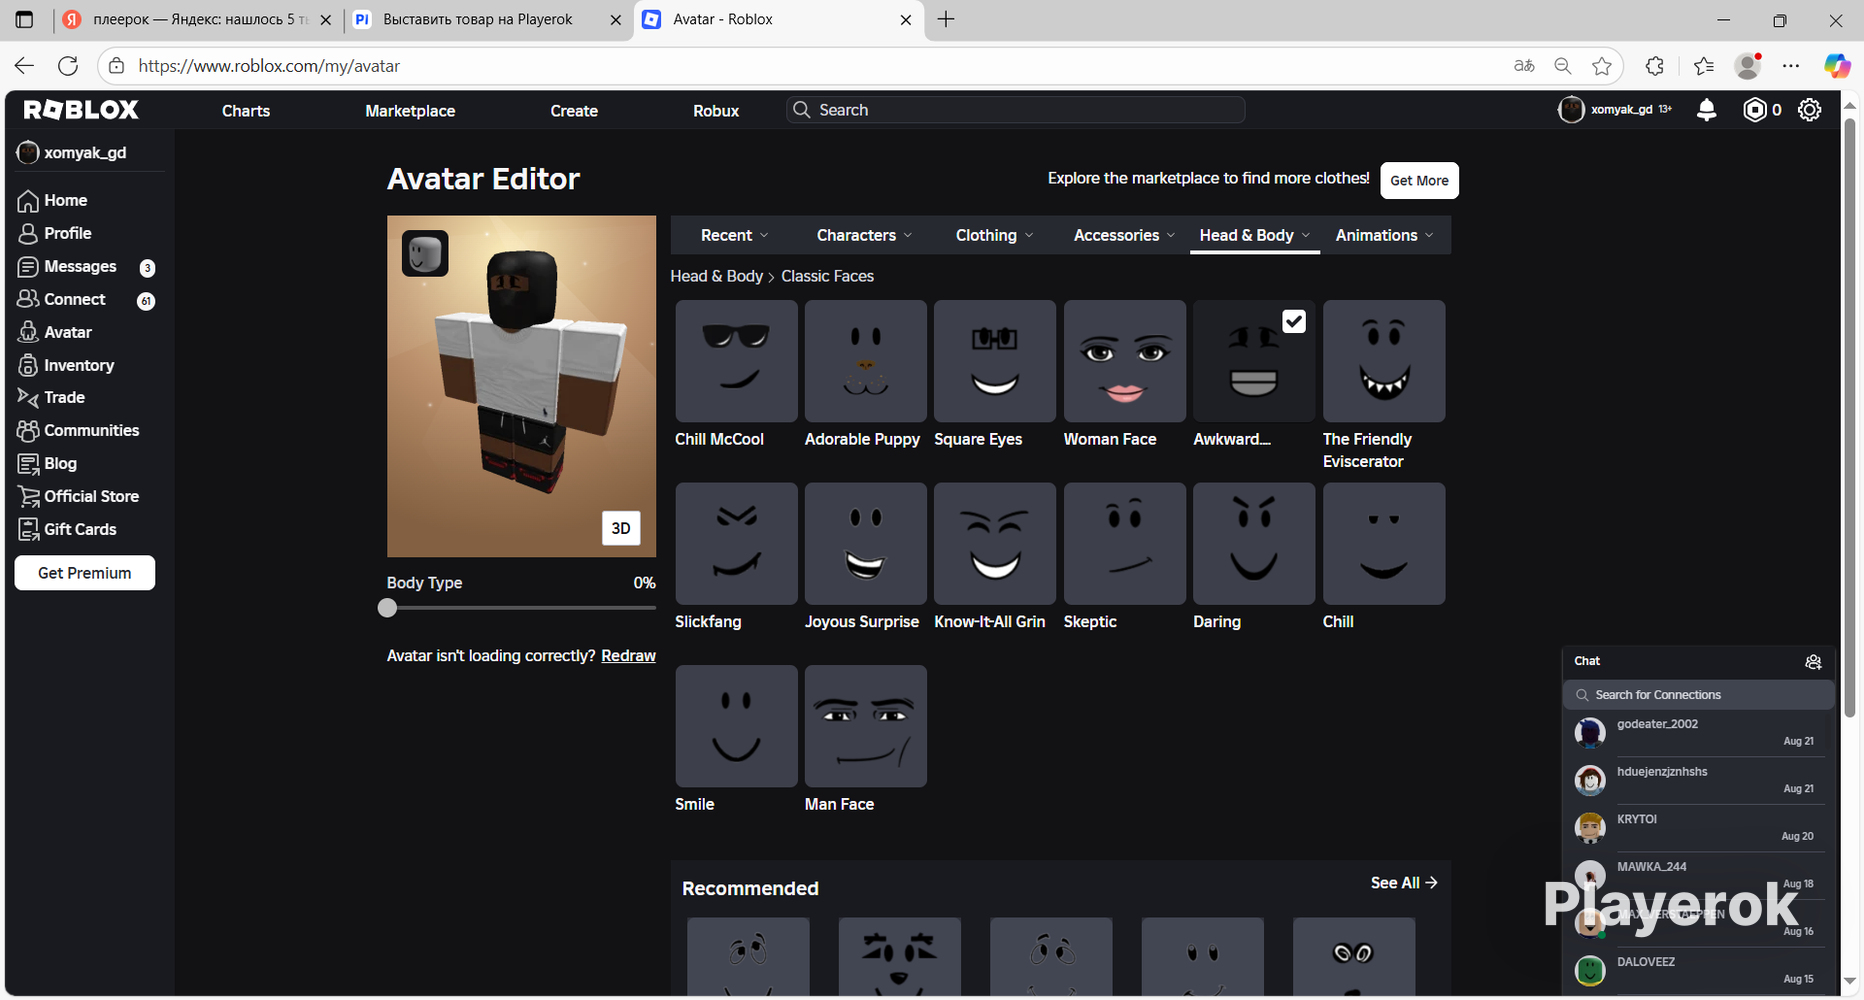Open the browser settings and more menu
The image size is (1864, 1000).
pyautogui.click(x=1791, y=66)
